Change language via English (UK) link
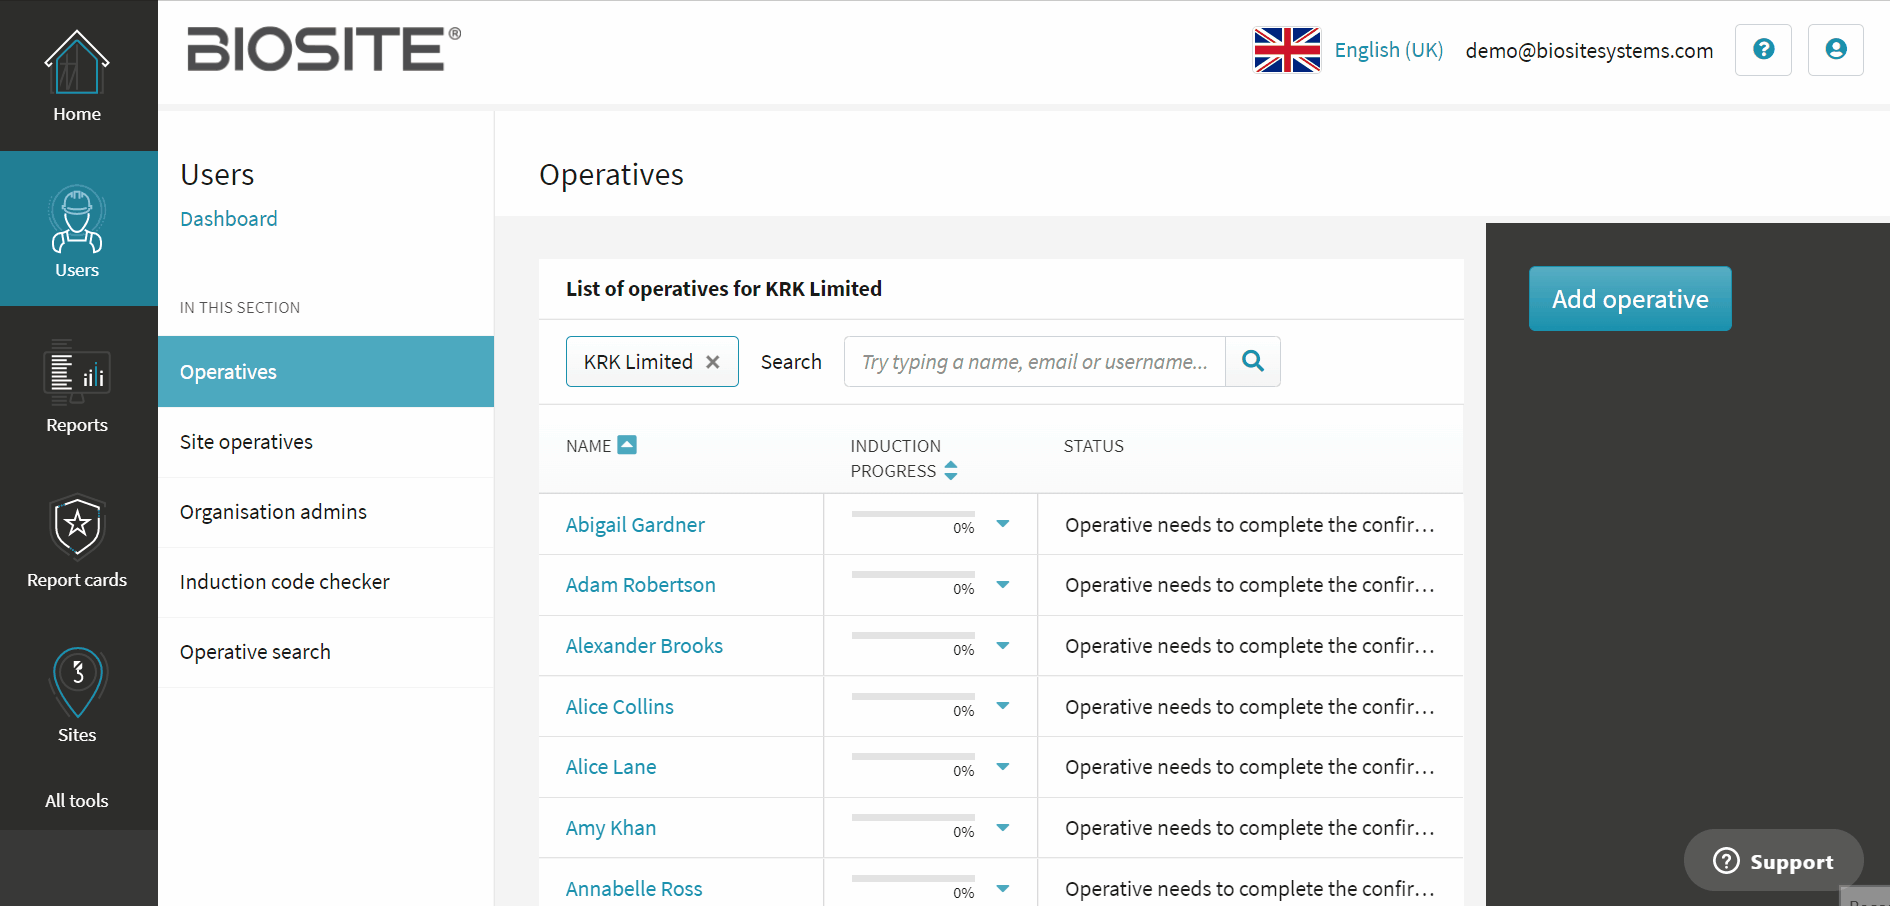Screen dimensions: 1890x906 [1389, 50]
